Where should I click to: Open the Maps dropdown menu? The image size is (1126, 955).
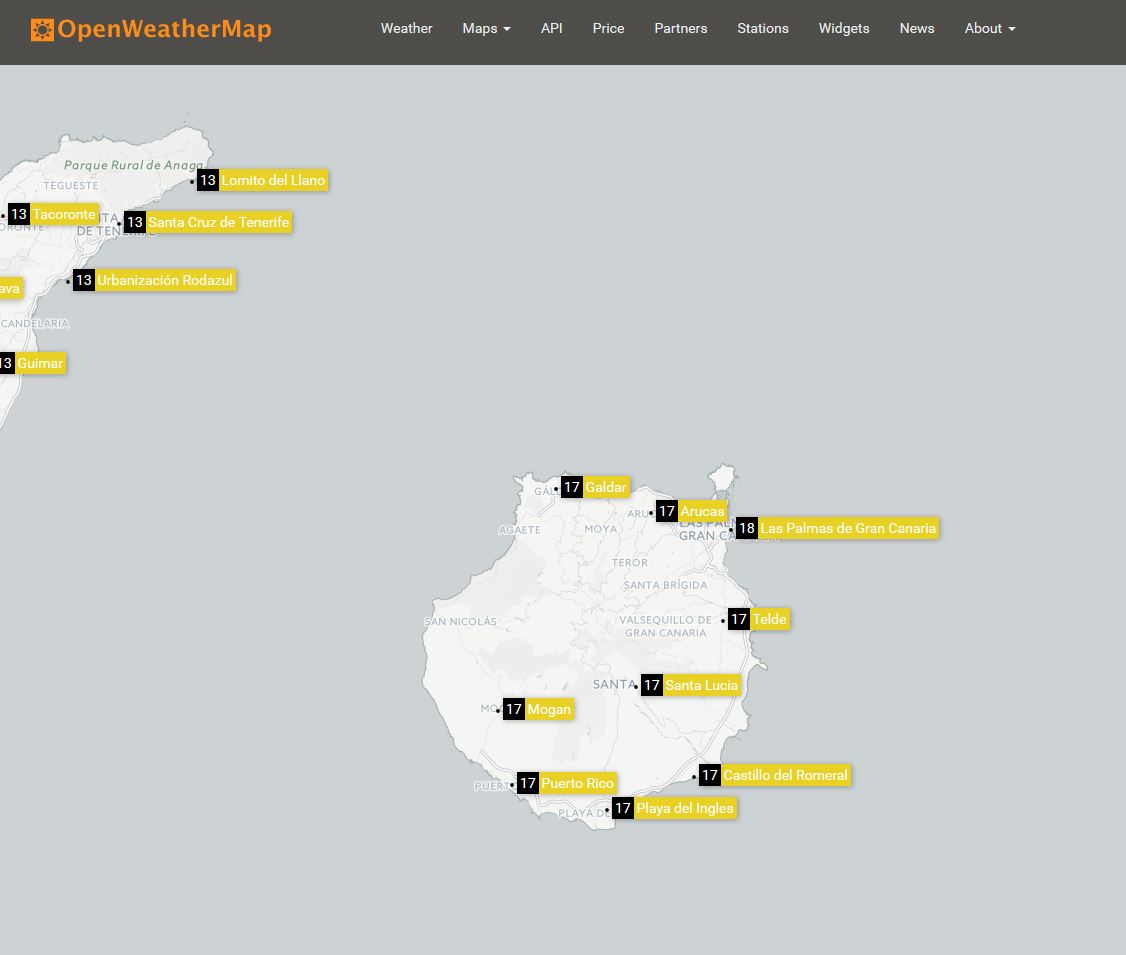(486, 28)
